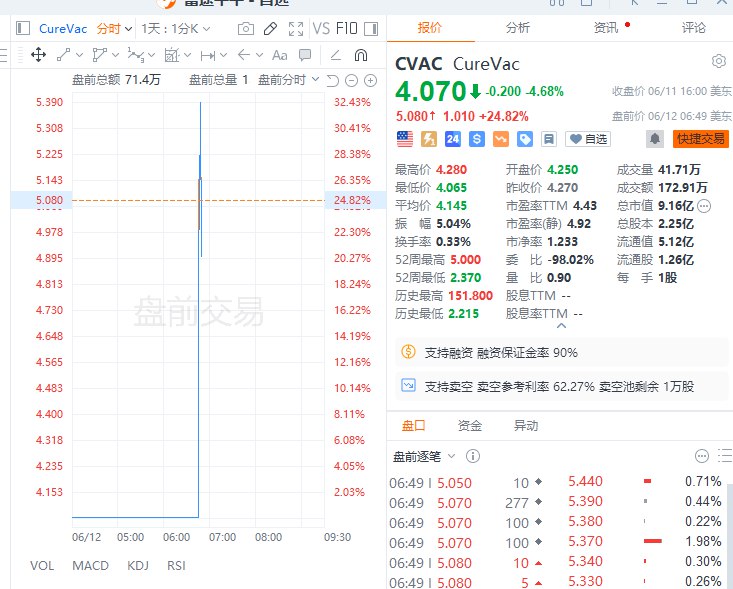733x589 pixels.
Task: Expand the range span tool dropdown
Action: coord(223,55)
